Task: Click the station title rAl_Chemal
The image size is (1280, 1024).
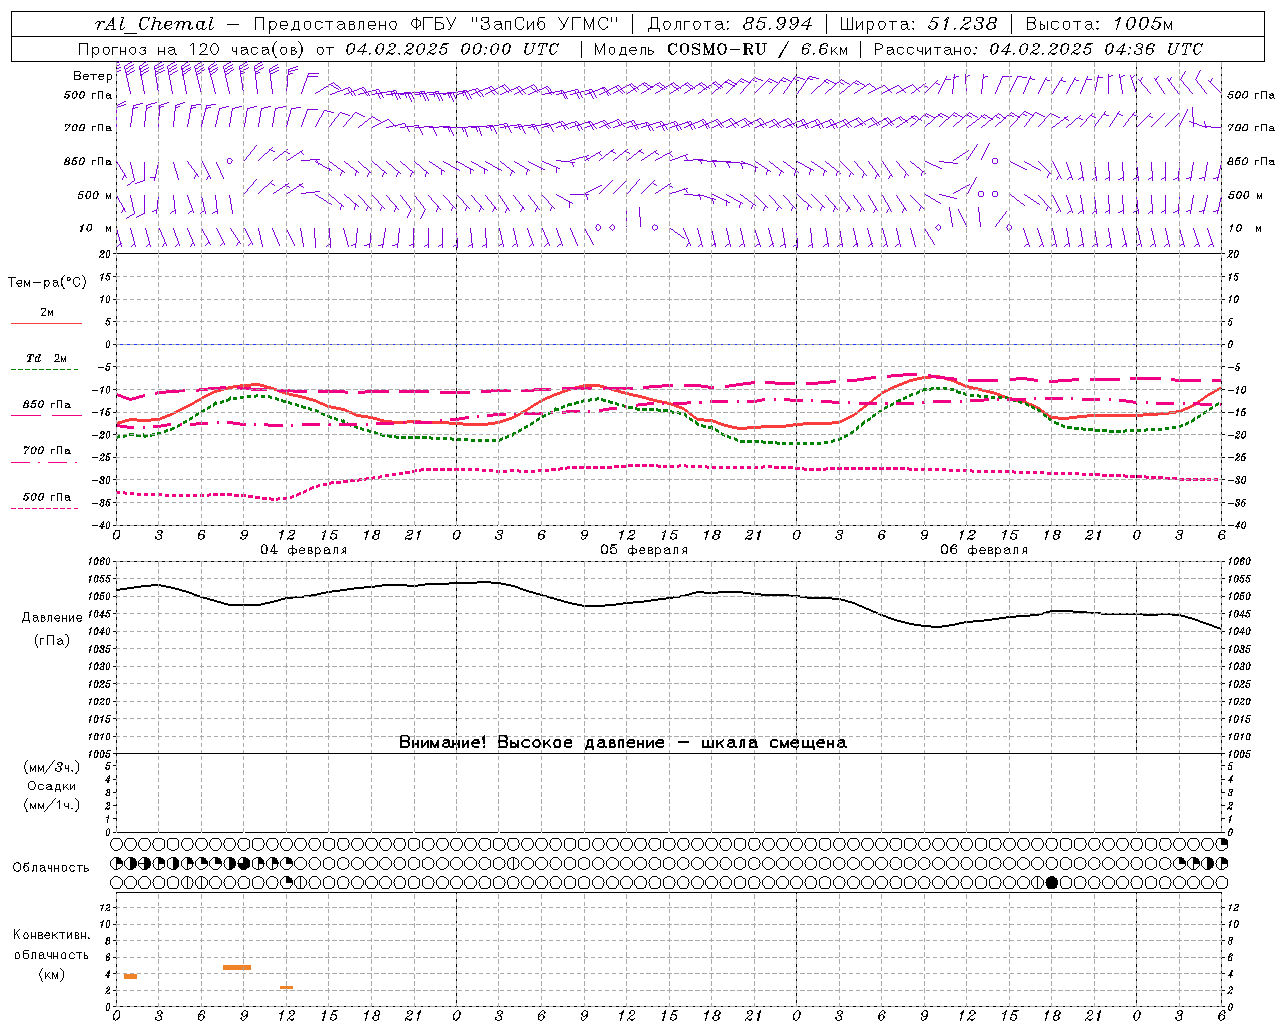Action: (x=155, y=24)
